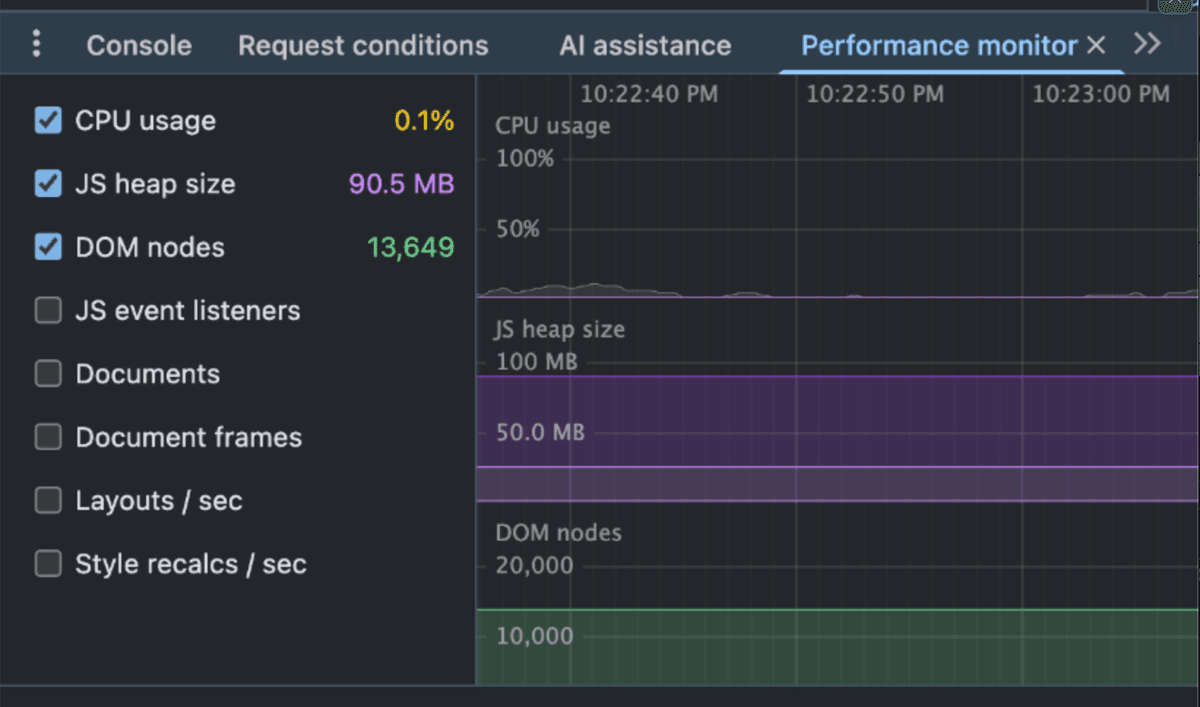The image size is (1200, 707).
Task: Click the 13,649 DOM nodes value
Action: click(x=411, y=247)
